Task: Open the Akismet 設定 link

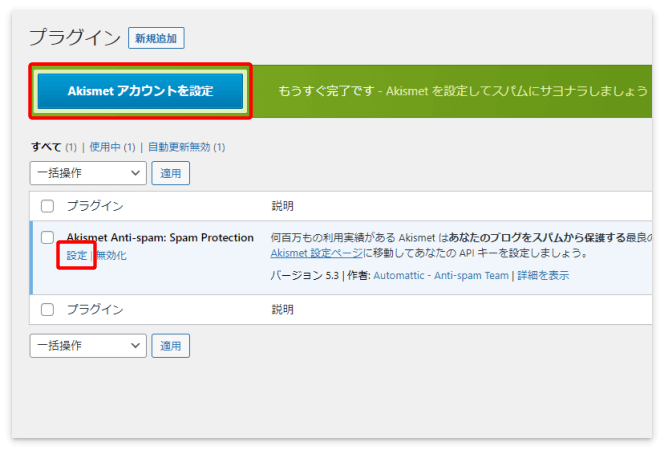Action: [x=77, y=255]
